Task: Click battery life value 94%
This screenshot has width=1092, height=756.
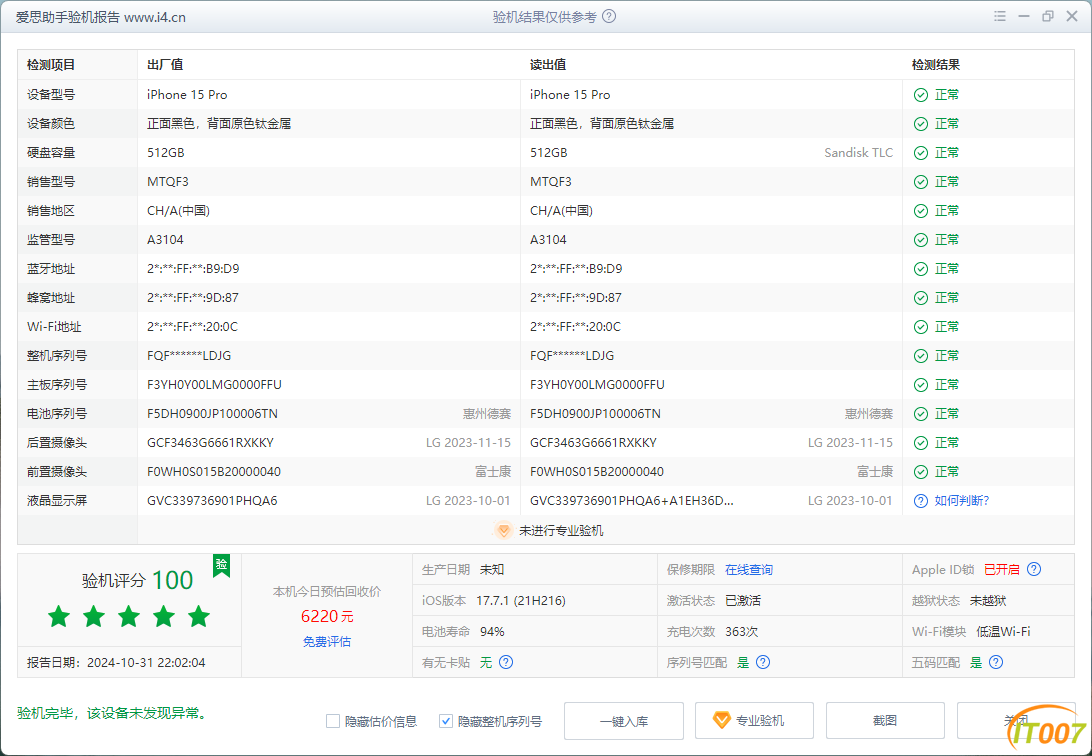Action: coord(492,632)
